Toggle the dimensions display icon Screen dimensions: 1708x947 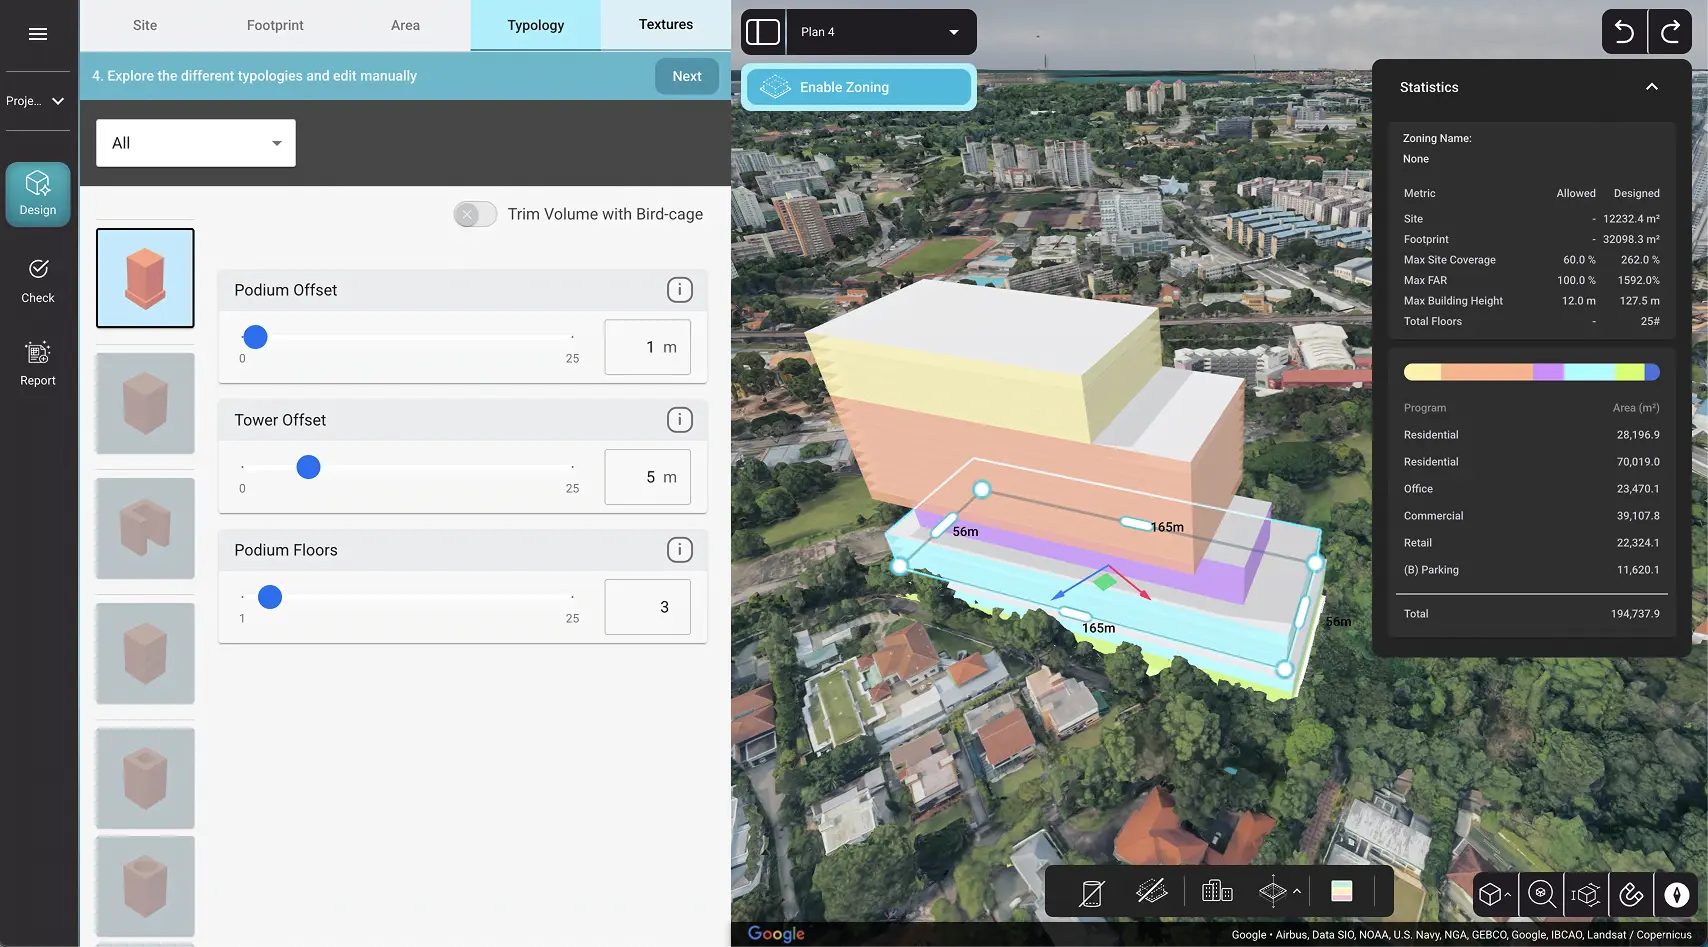[1586, 894]
